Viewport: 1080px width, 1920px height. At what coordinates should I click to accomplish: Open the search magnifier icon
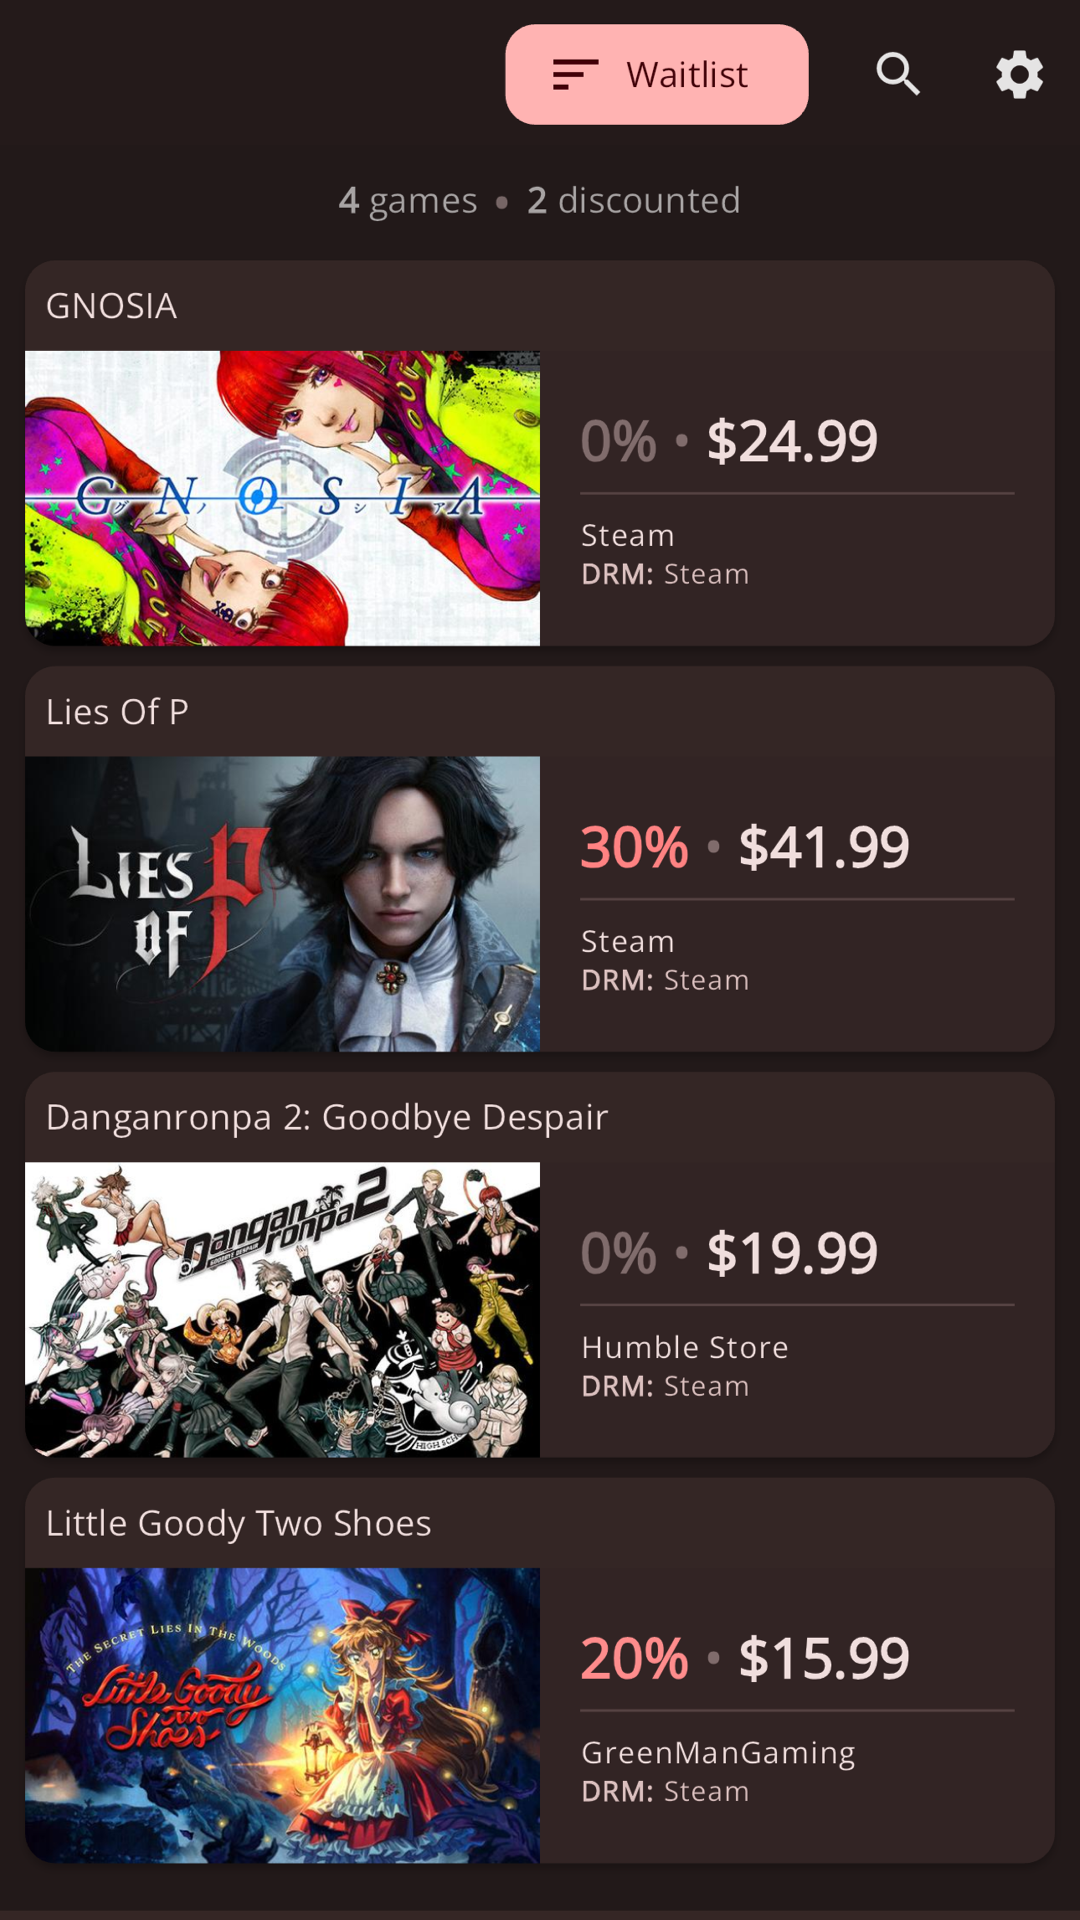[x=898, y=75]
